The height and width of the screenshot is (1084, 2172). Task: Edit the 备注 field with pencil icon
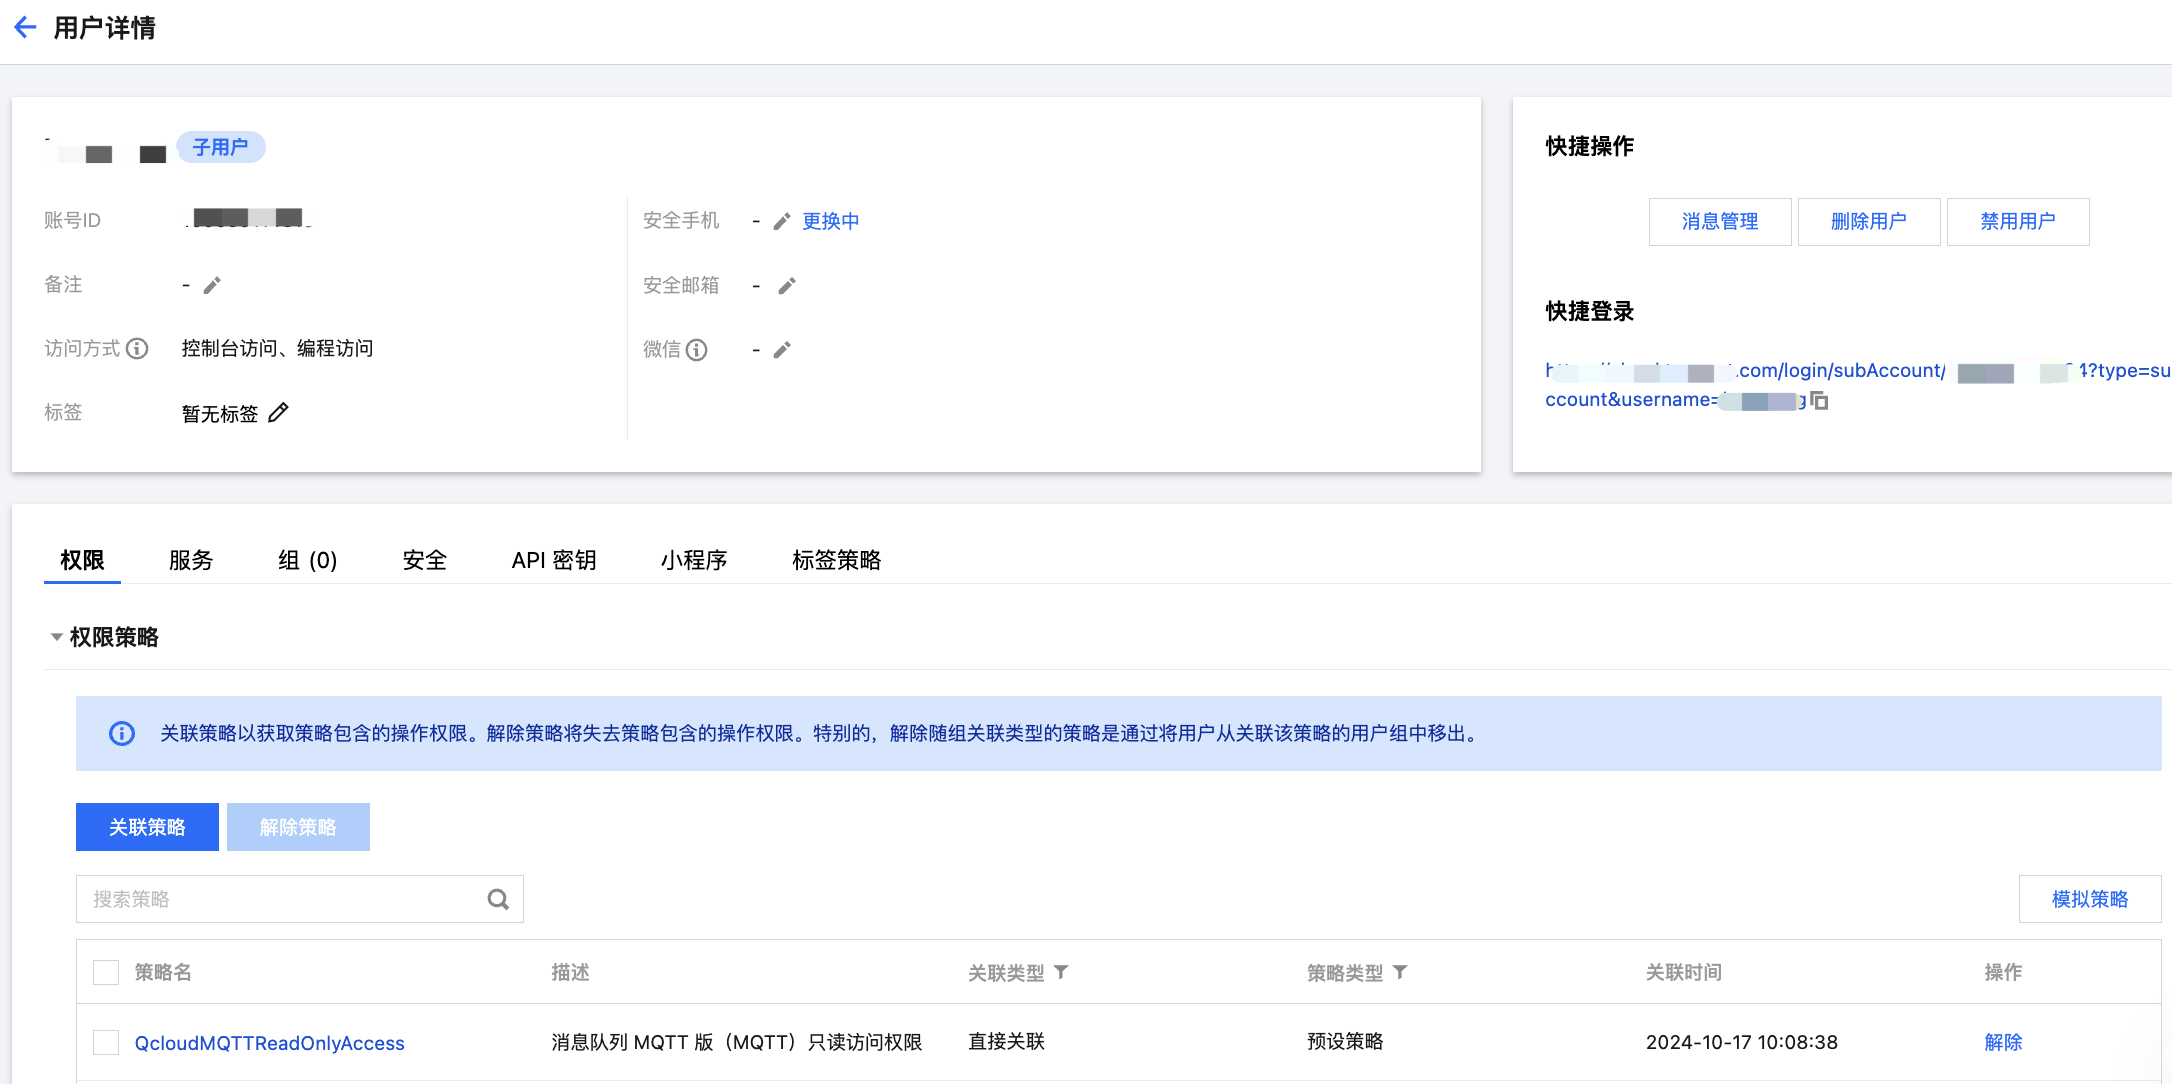coord(212,286)
